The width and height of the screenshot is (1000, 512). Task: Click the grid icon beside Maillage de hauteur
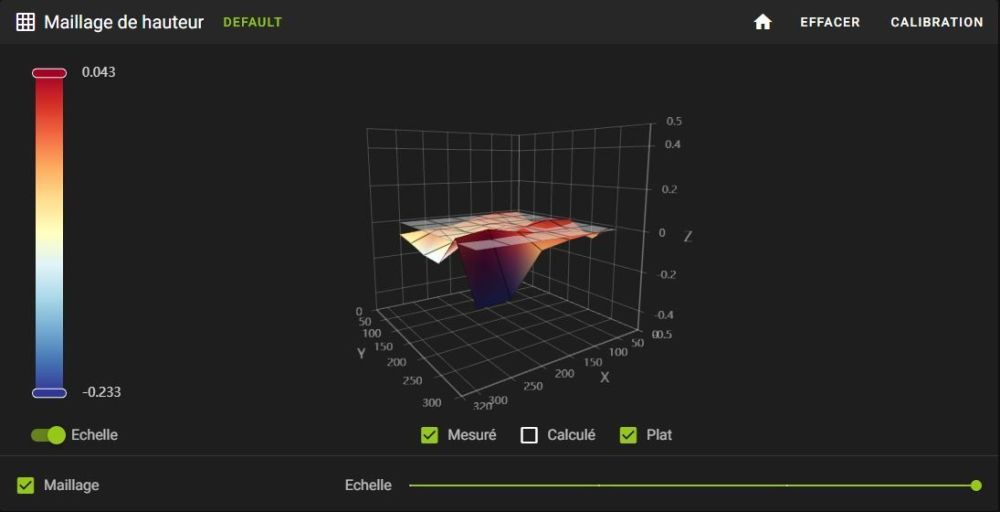coord(26,22)
